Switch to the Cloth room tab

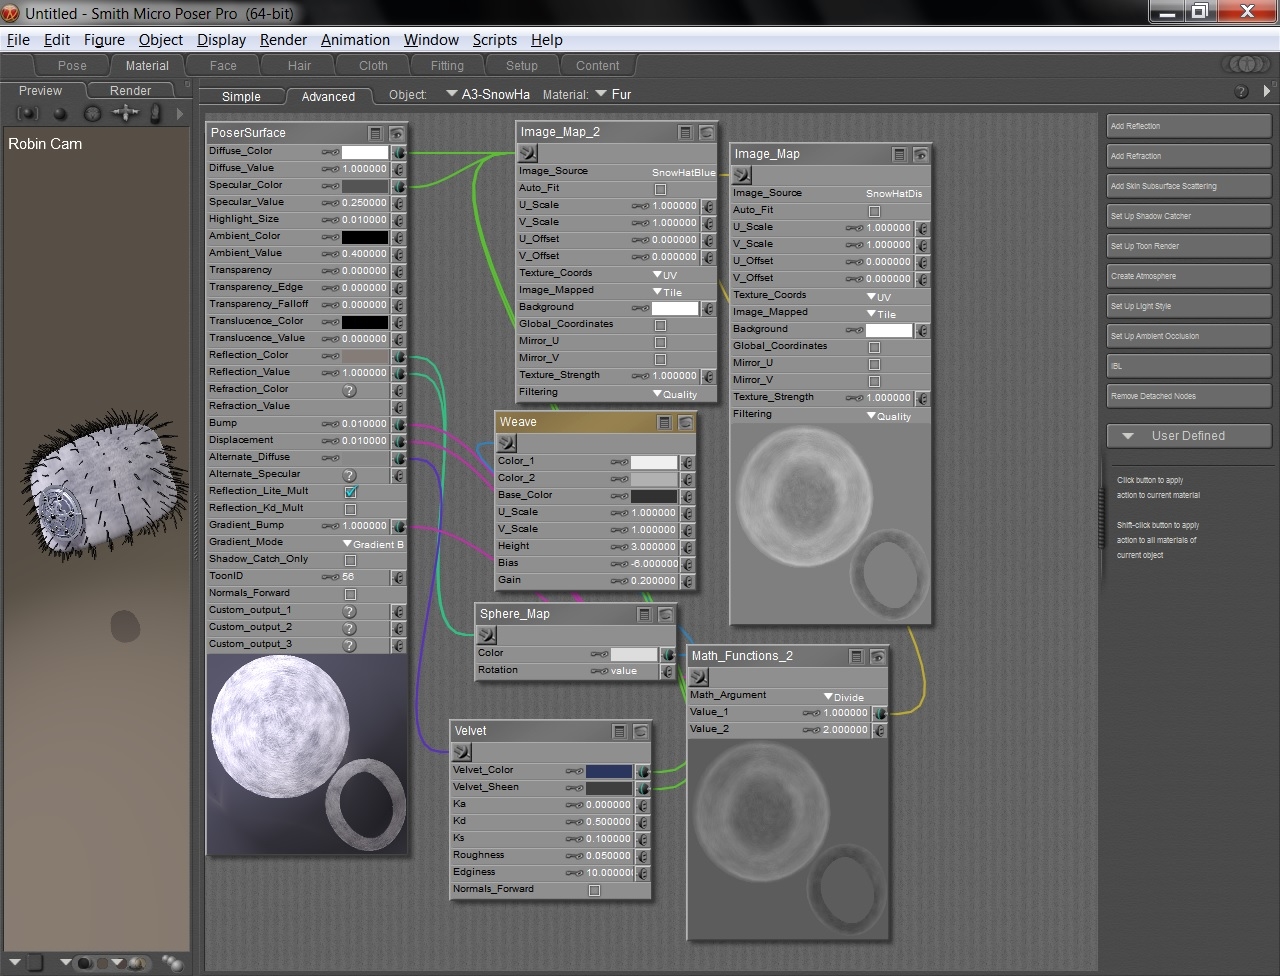[x=373, y=66]
